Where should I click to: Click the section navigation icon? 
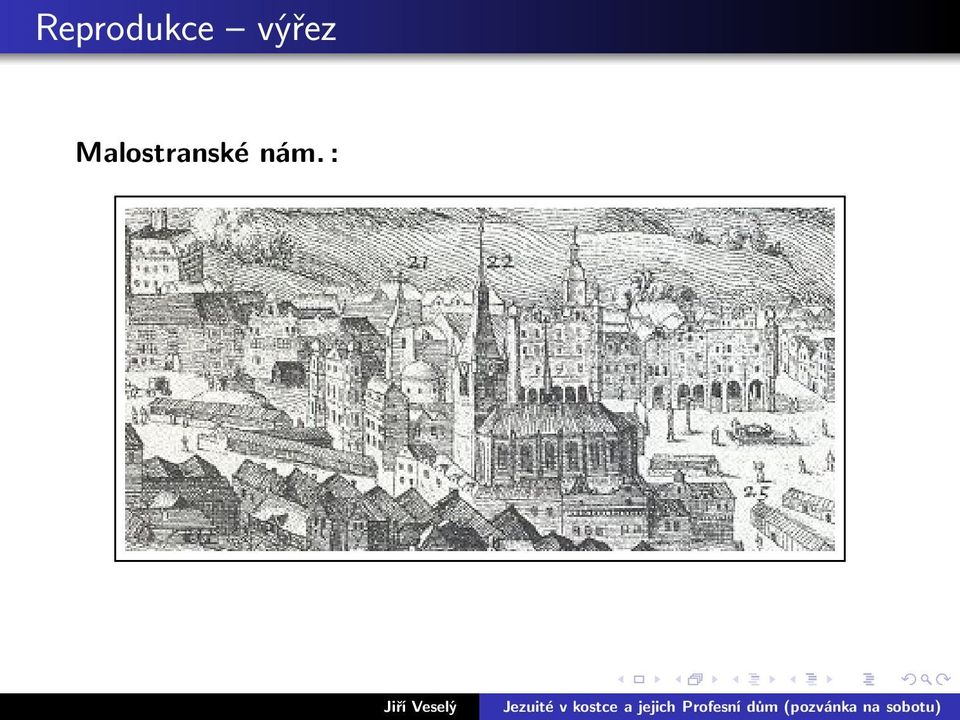click(811, 679)
